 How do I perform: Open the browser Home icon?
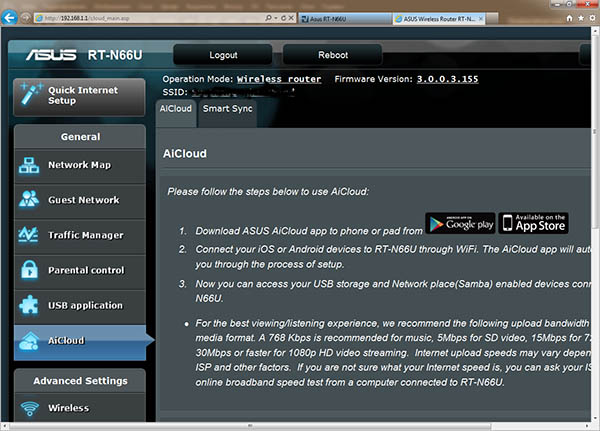(569, 18)
